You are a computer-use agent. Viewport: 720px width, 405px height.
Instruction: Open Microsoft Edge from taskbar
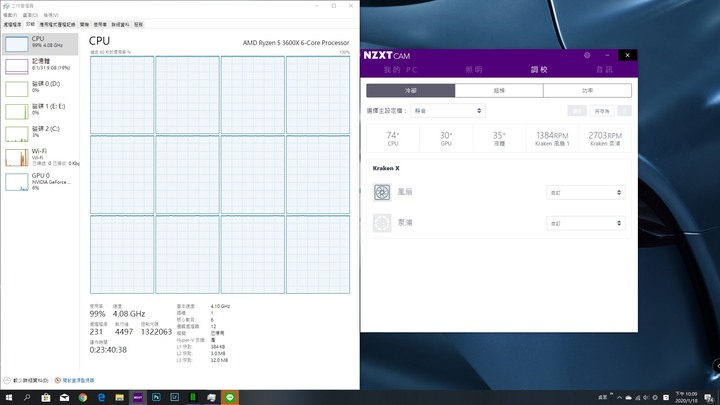click(x=101, y=398)
